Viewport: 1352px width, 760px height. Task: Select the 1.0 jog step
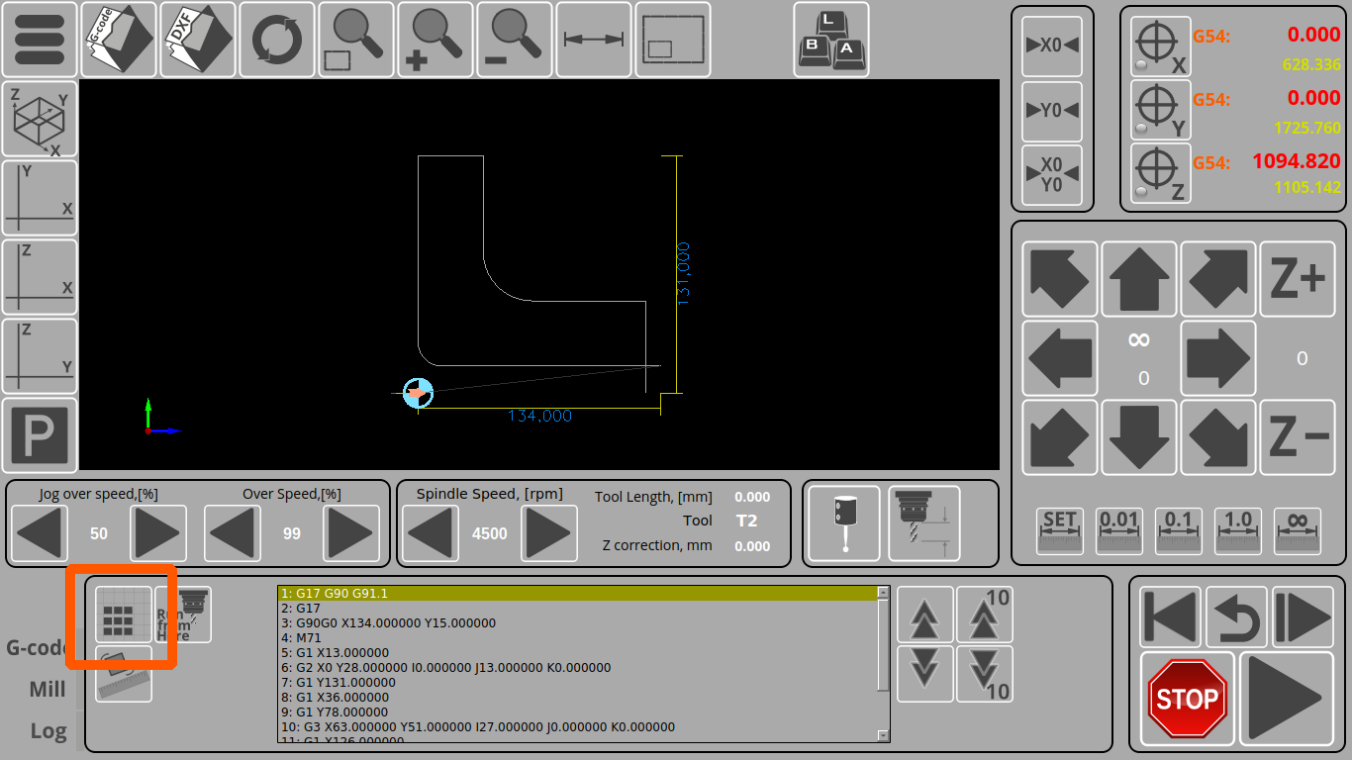coord(1238,531)
